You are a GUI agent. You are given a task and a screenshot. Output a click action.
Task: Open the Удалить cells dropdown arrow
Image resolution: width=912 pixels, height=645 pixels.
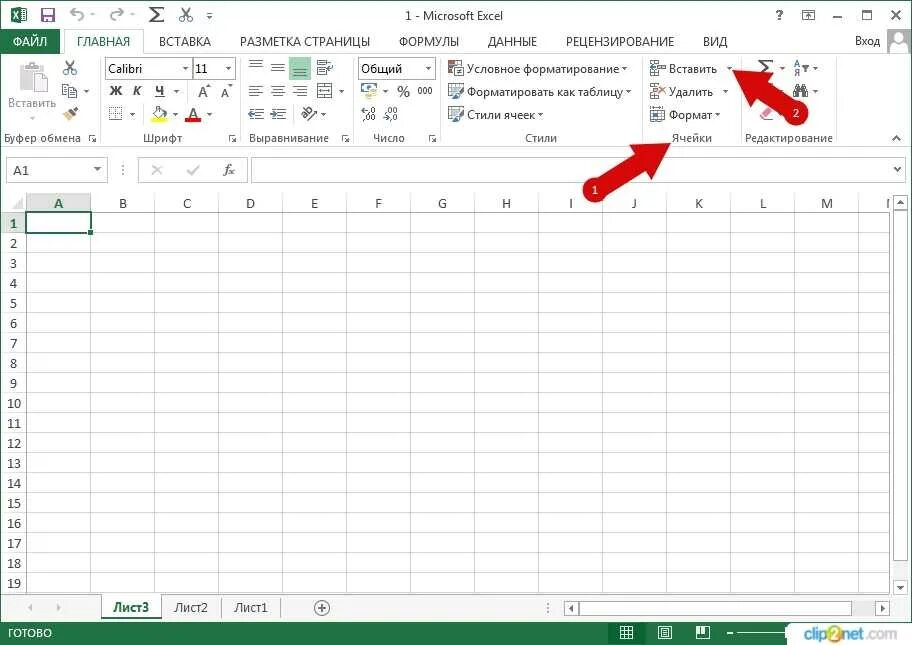pos(725,91)
